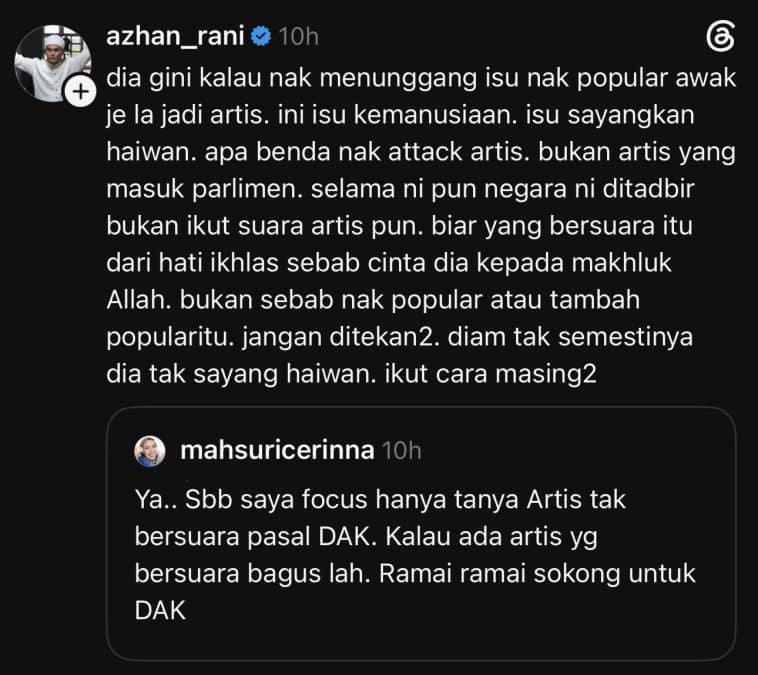Open azhan_rani's profile picture
758x675 pixels.
pos(52,63)
